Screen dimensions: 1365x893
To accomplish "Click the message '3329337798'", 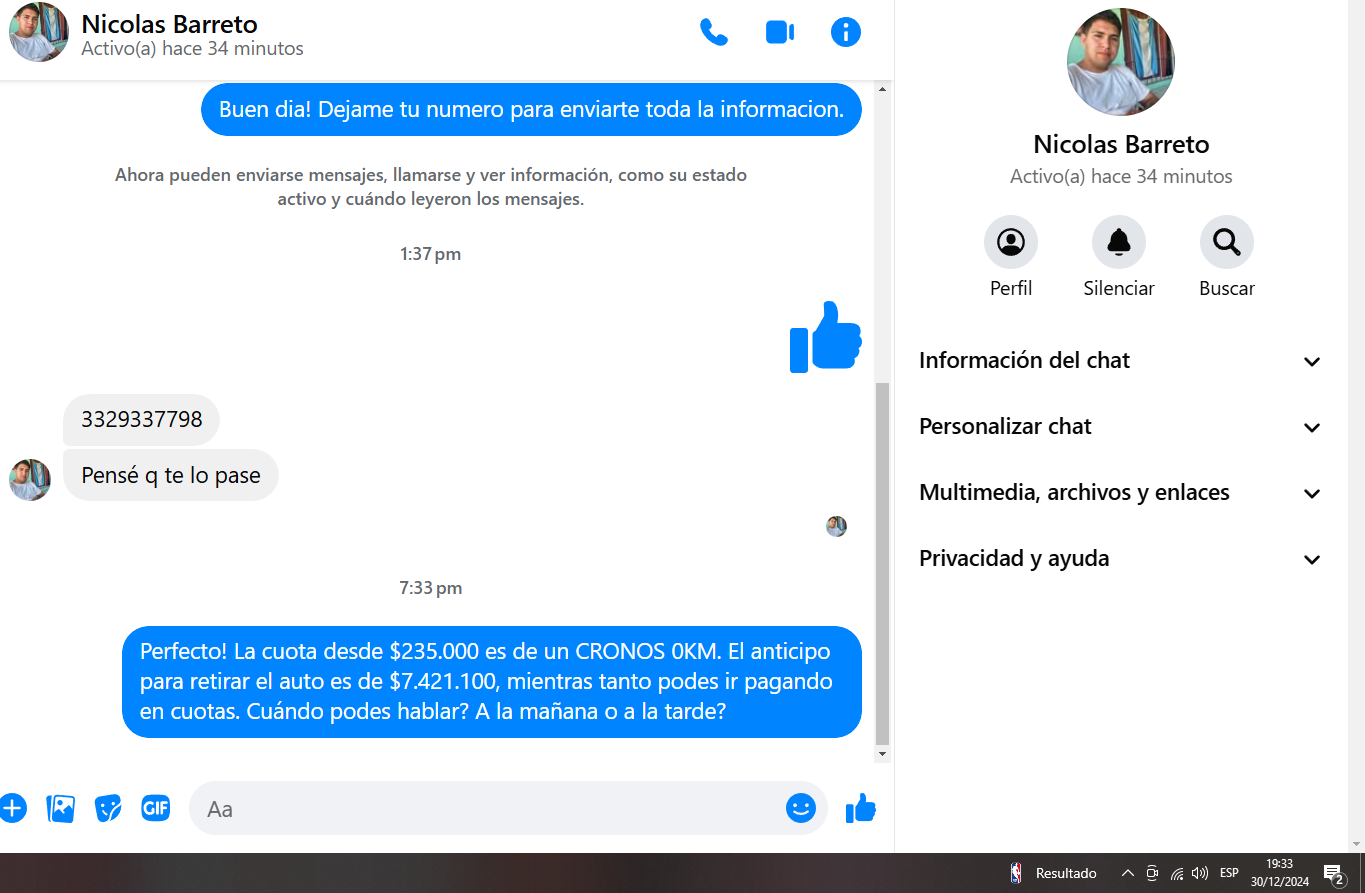I will [x=141, y=420].
